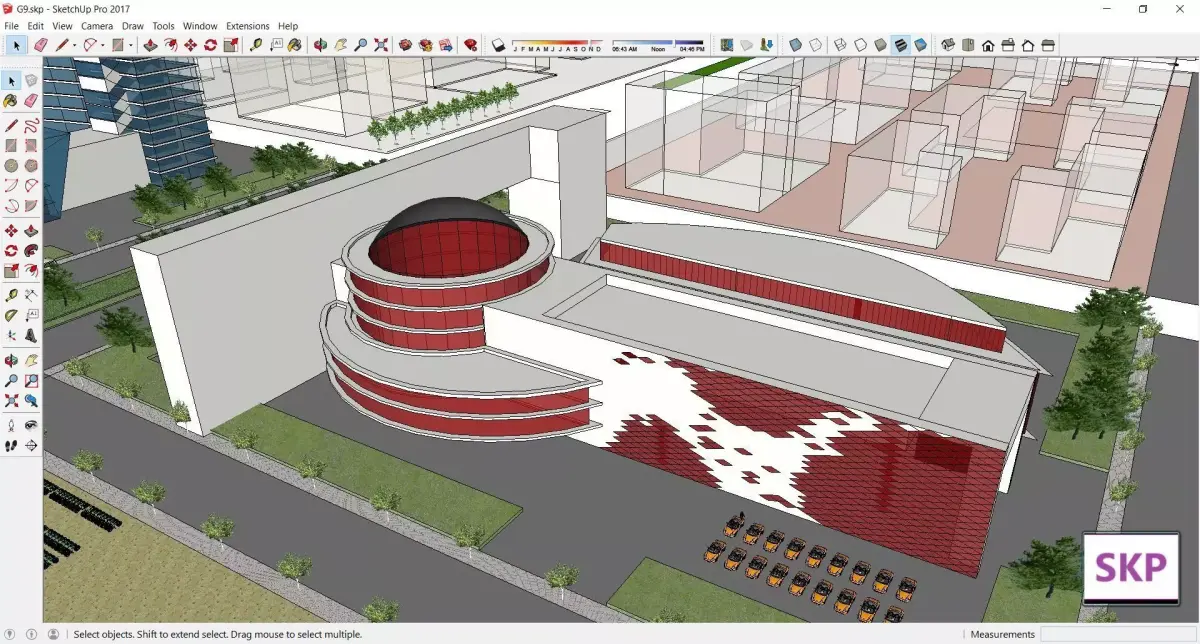Click the model credits status icon

click(32, 634)
